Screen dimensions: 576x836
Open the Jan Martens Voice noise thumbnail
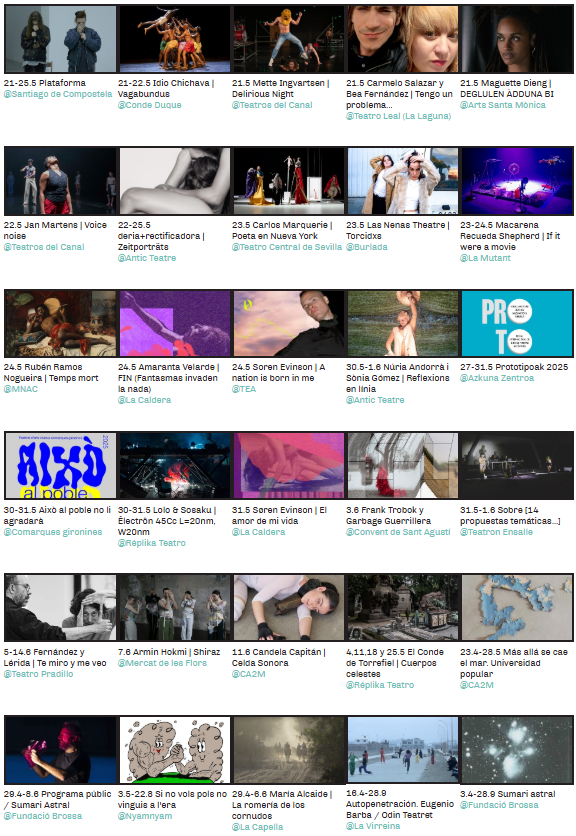click(x=60, y=181)
